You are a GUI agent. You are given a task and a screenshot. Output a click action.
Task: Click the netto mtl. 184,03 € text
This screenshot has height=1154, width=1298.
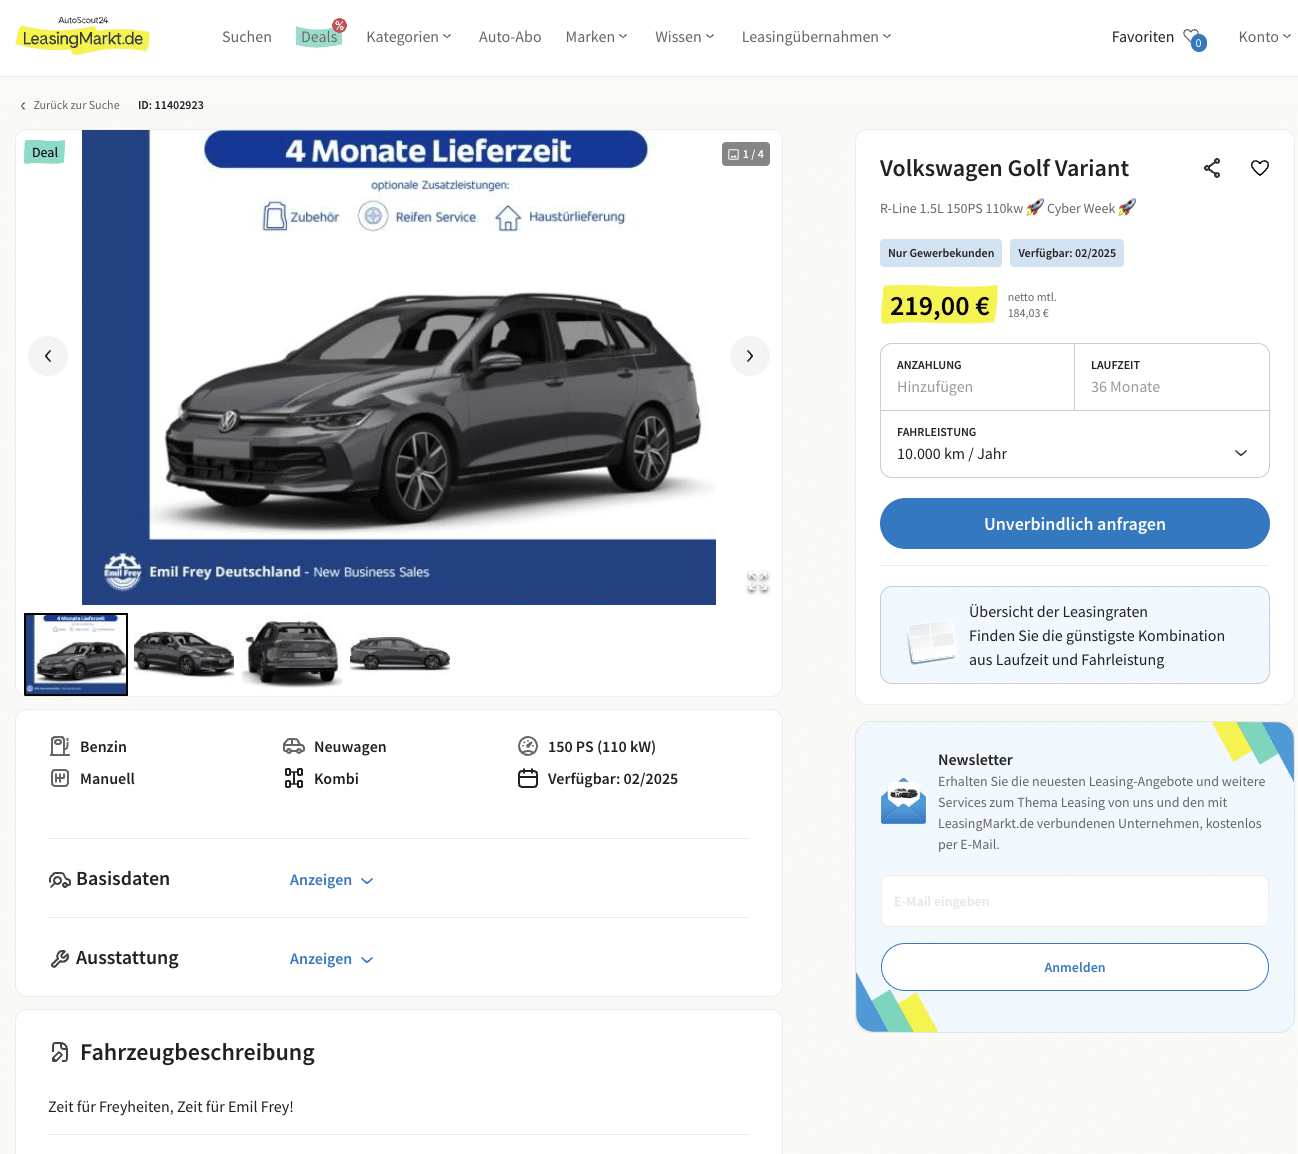(1032, 305)
